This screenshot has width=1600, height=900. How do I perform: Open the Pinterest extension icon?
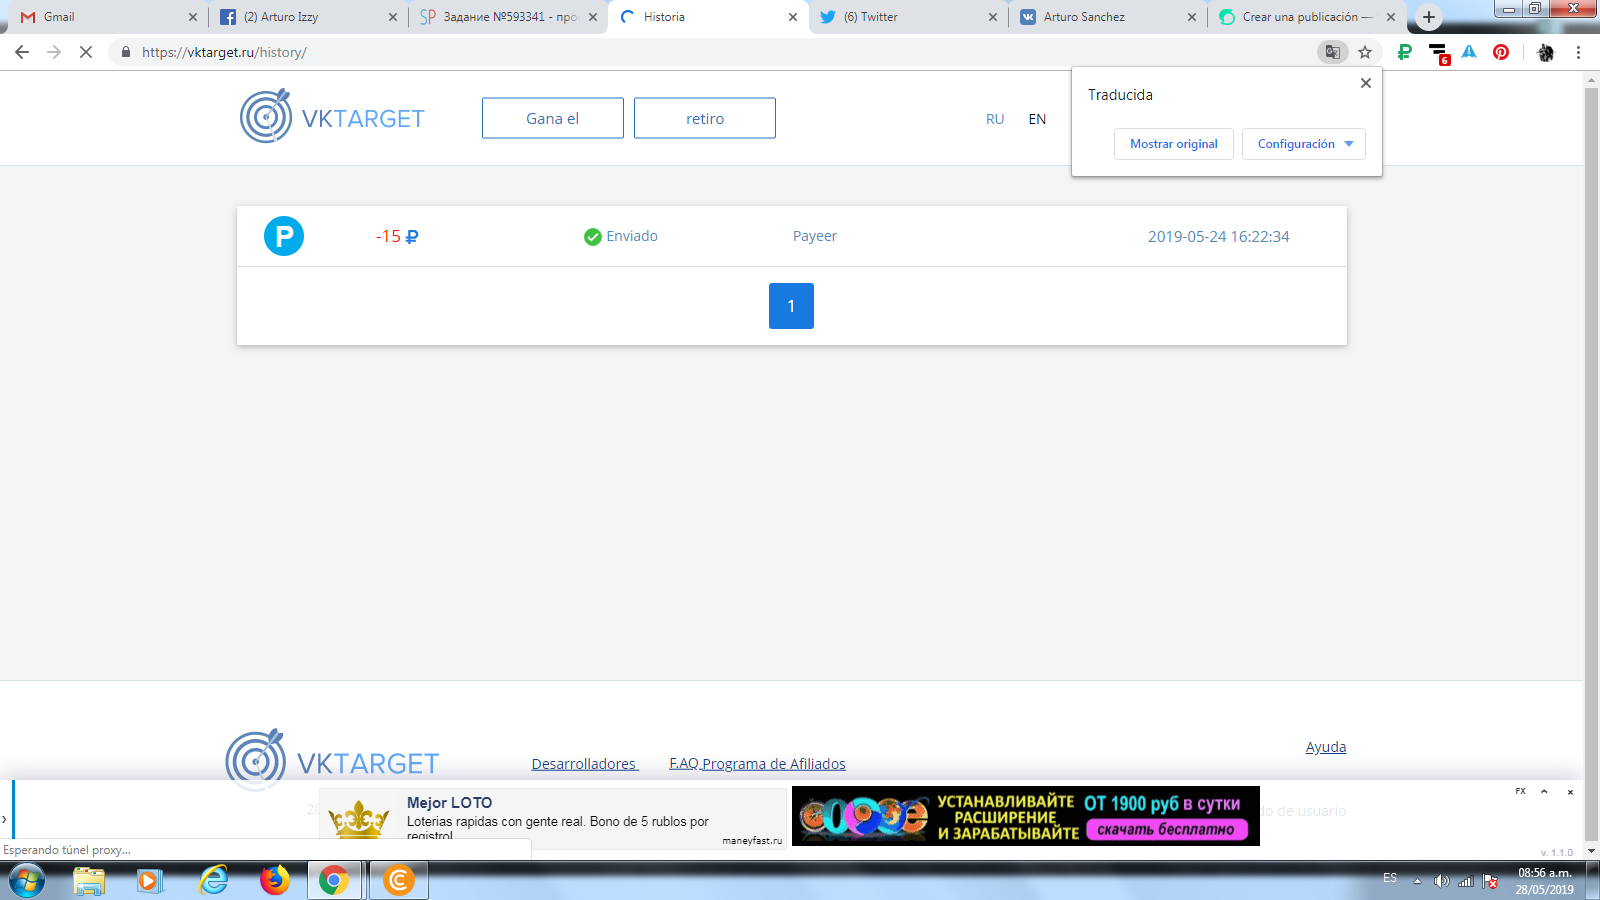click(1501, 52)
